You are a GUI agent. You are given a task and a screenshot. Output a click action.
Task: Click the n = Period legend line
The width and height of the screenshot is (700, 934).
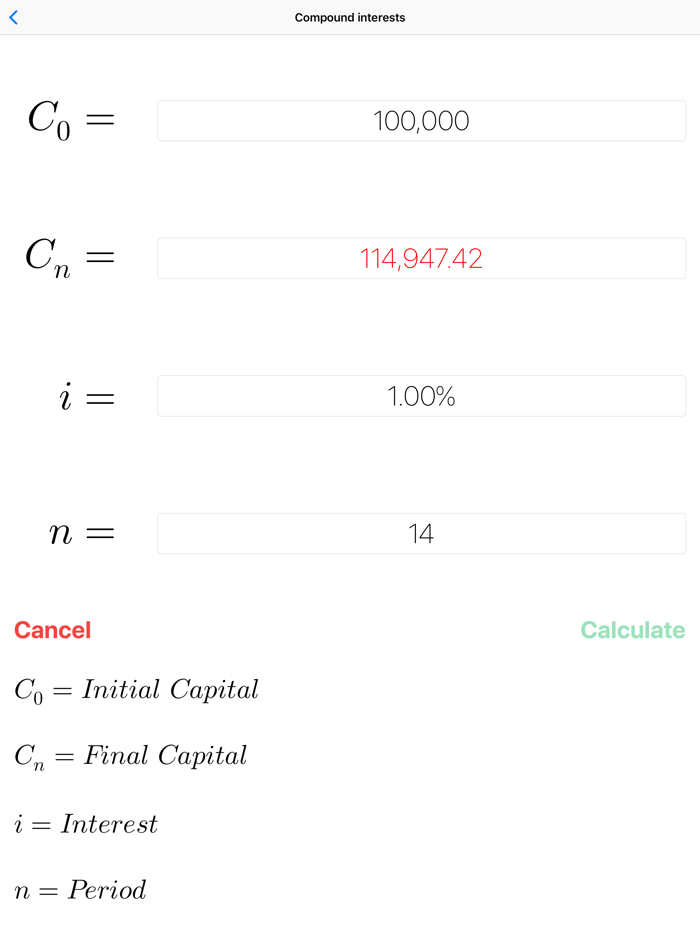pos(80,889)
